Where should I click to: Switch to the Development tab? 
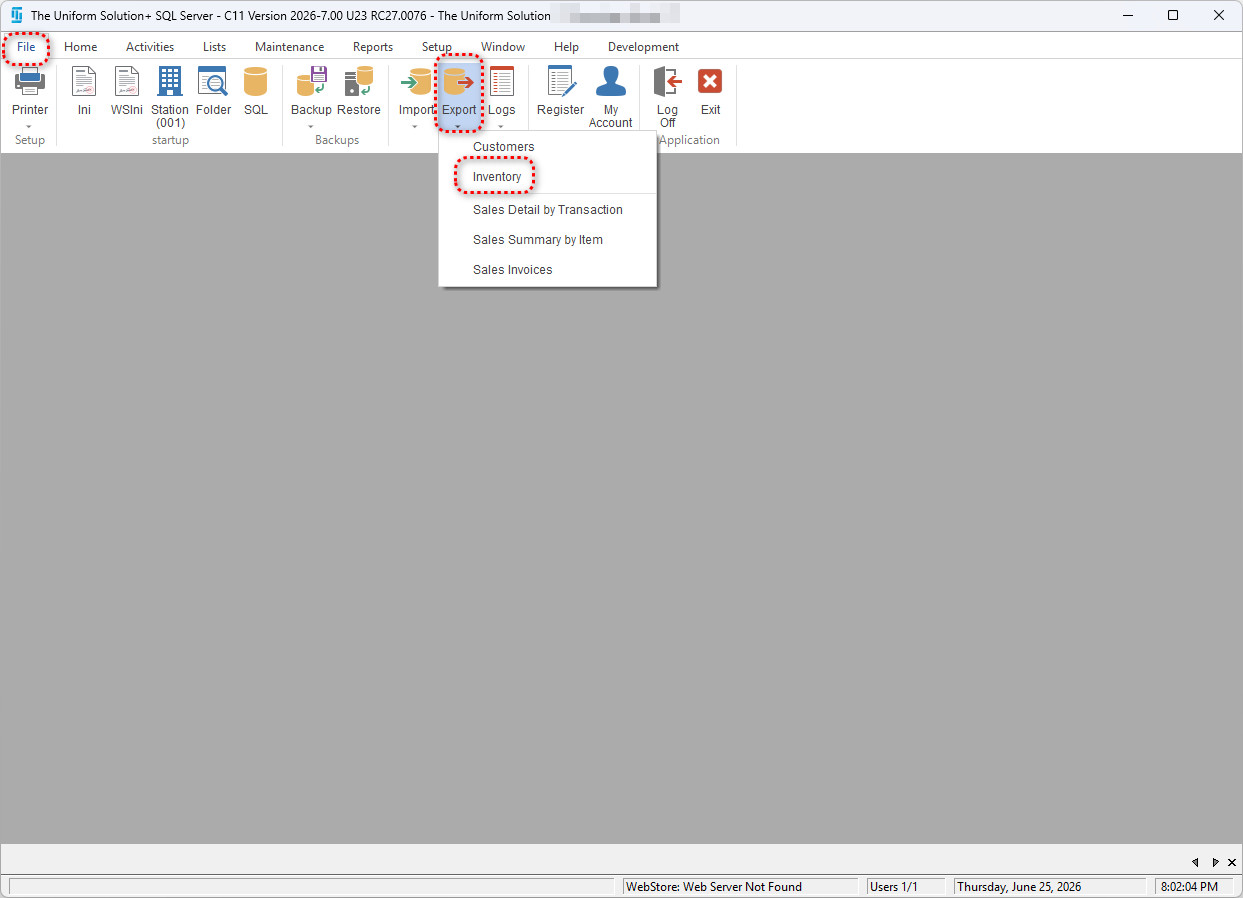point(643,47)
